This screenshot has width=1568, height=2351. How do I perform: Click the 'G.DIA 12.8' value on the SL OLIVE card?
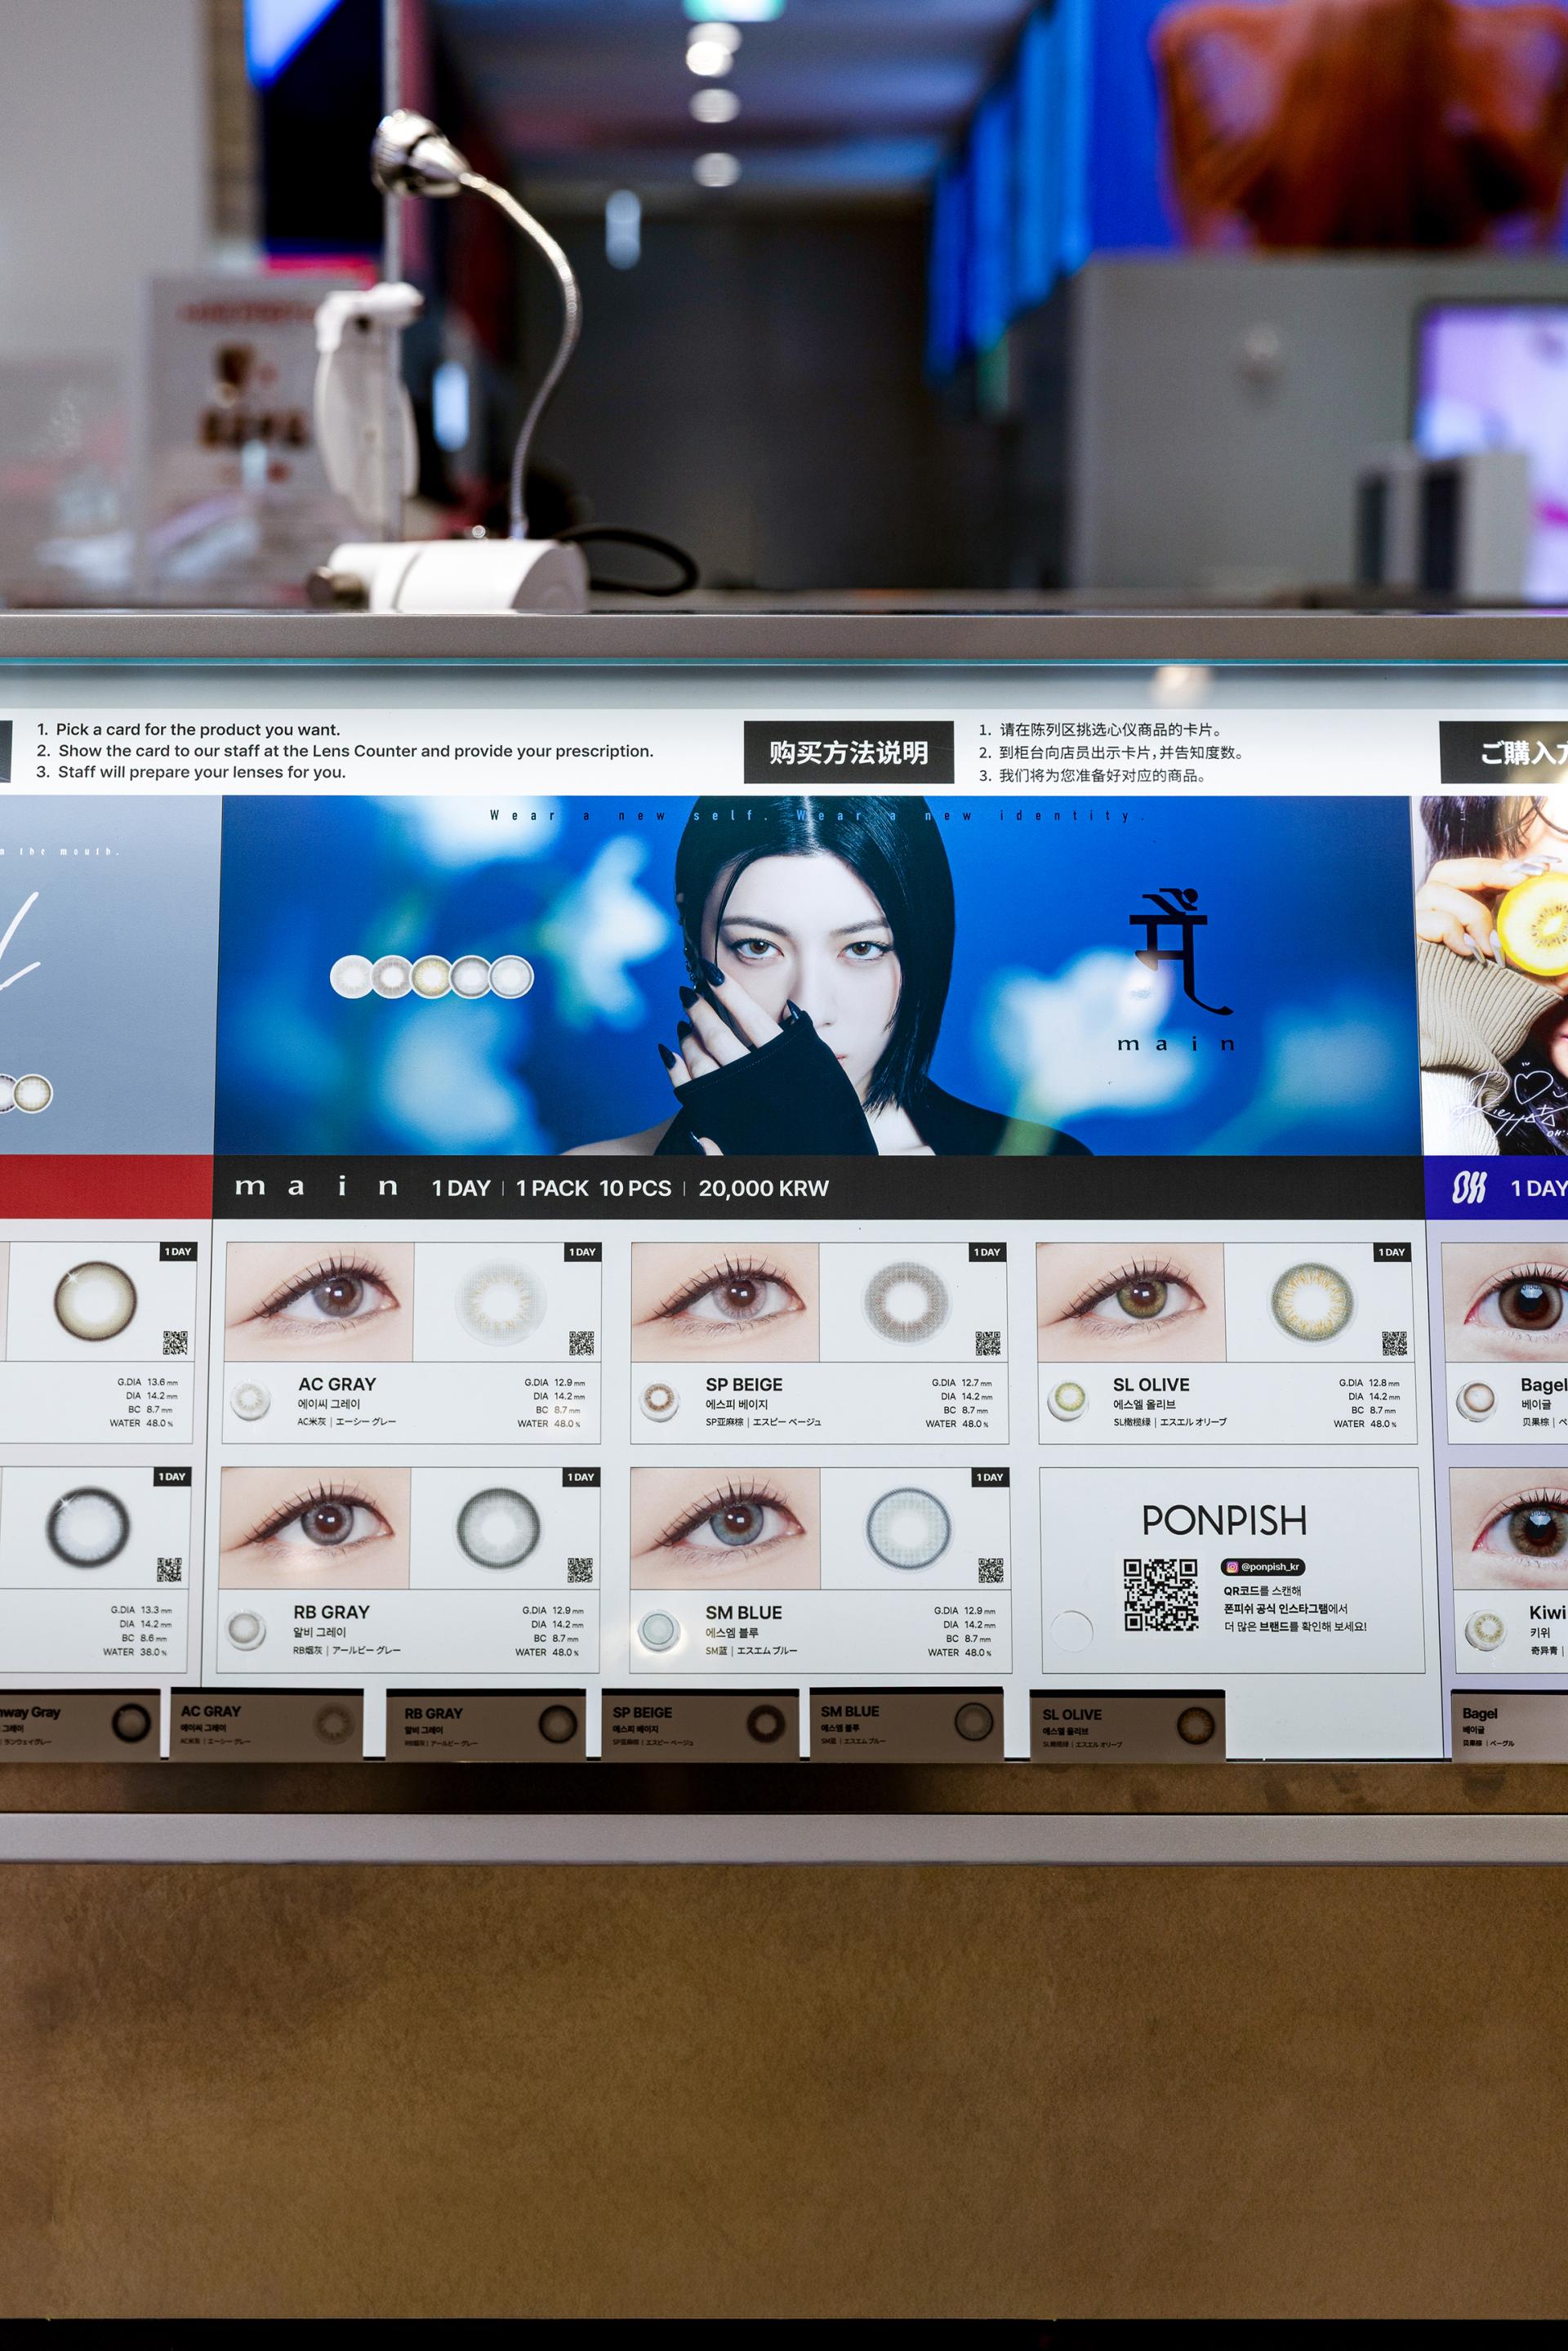(1369, 1382)
